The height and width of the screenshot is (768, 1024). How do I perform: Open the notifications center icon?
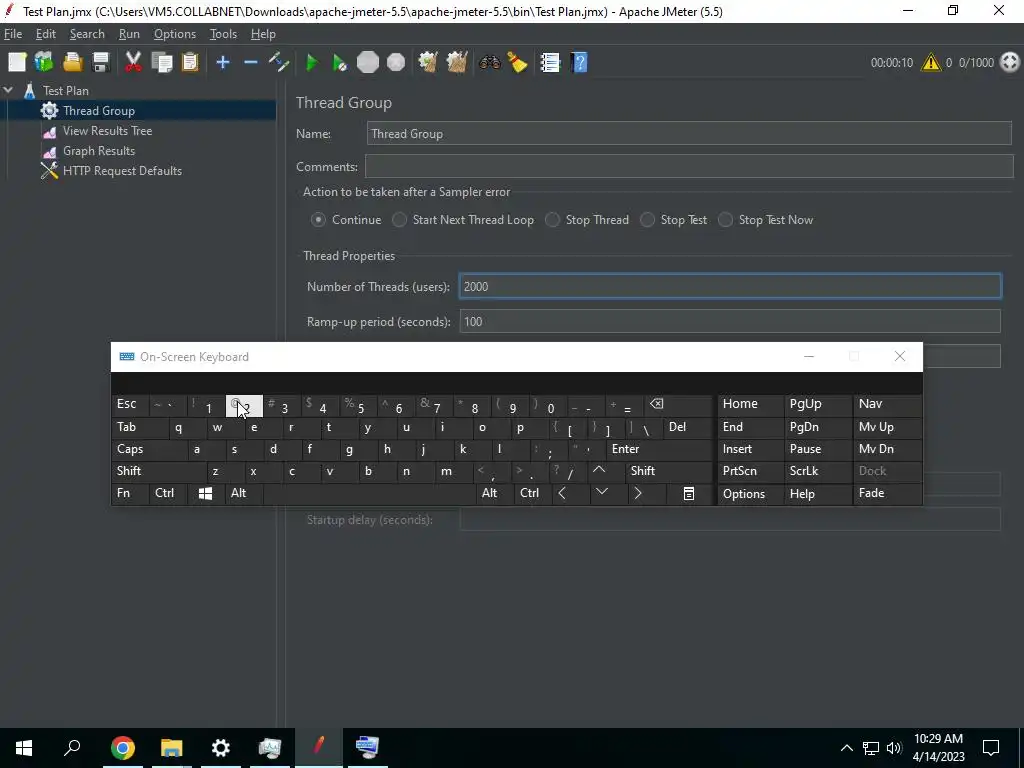(991, 748)
